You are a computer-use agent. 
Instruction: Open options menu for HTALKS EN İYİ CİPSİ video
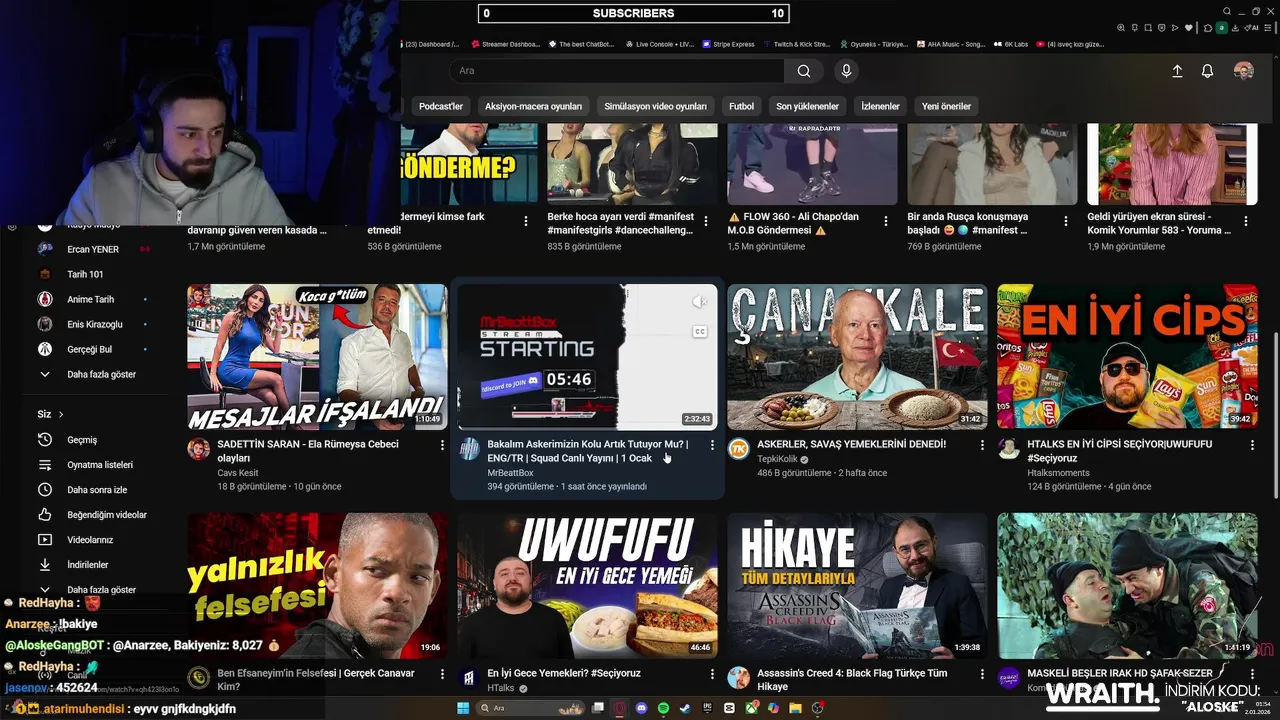click(1252, 445)
